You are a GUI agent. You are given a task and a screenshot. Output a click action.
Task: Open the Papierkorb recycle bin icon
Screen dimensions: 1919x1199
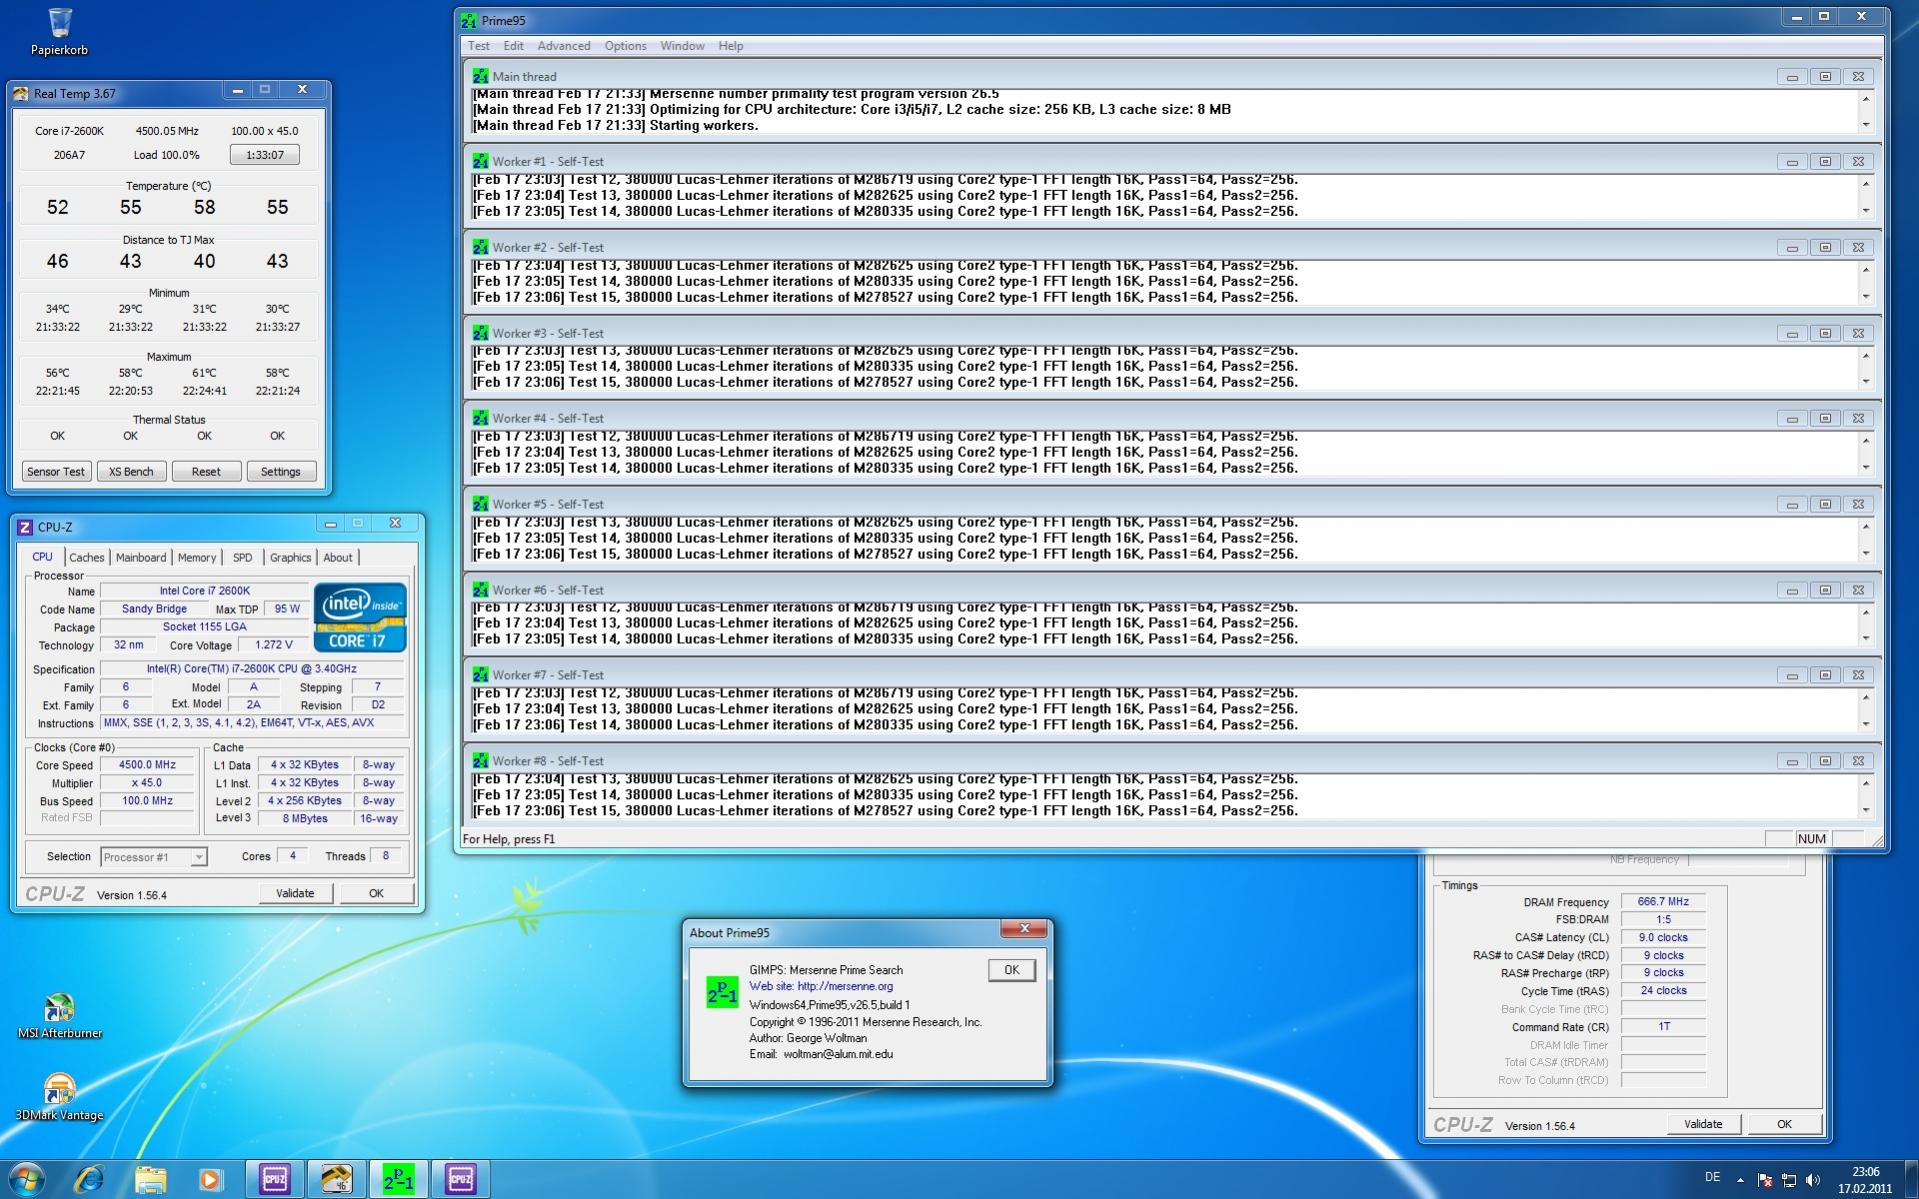59,31
